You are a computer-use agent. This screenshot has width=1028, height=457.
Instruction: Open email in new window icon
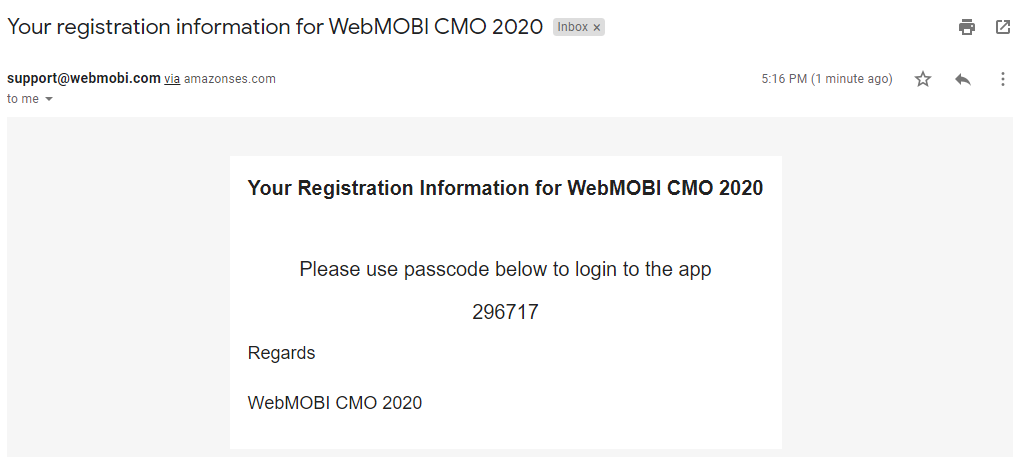point(1002,27)
